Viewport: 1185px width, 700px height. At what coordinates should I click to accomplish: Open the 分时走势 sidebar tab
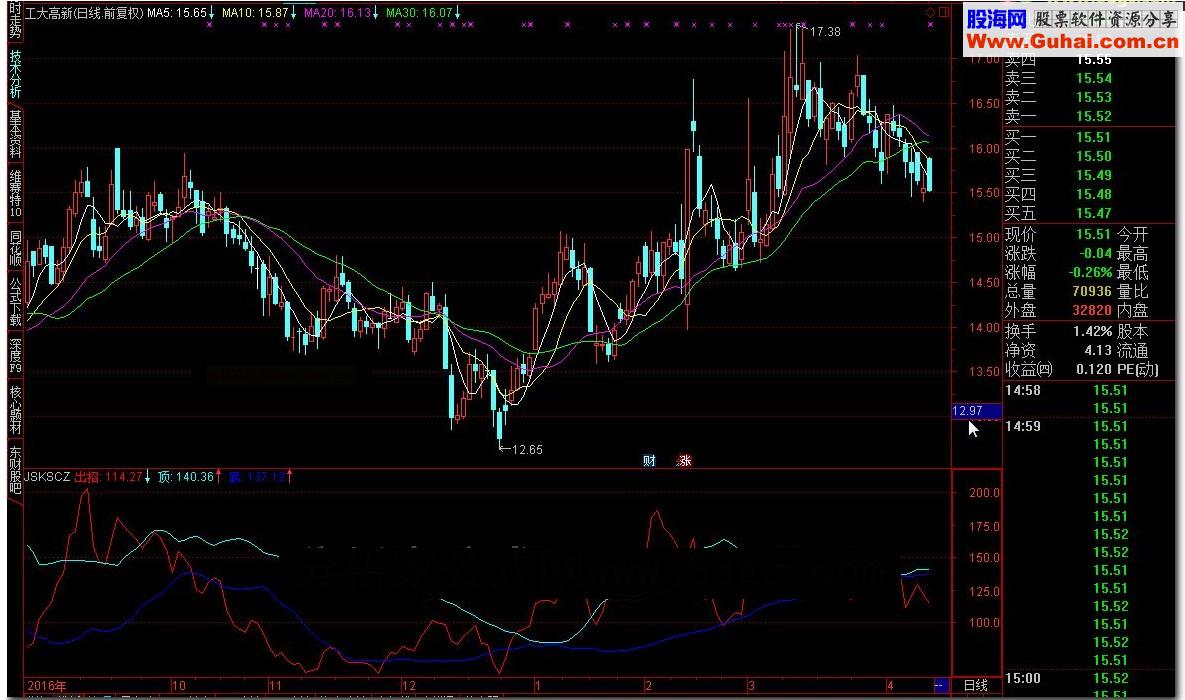click(15, 20)
